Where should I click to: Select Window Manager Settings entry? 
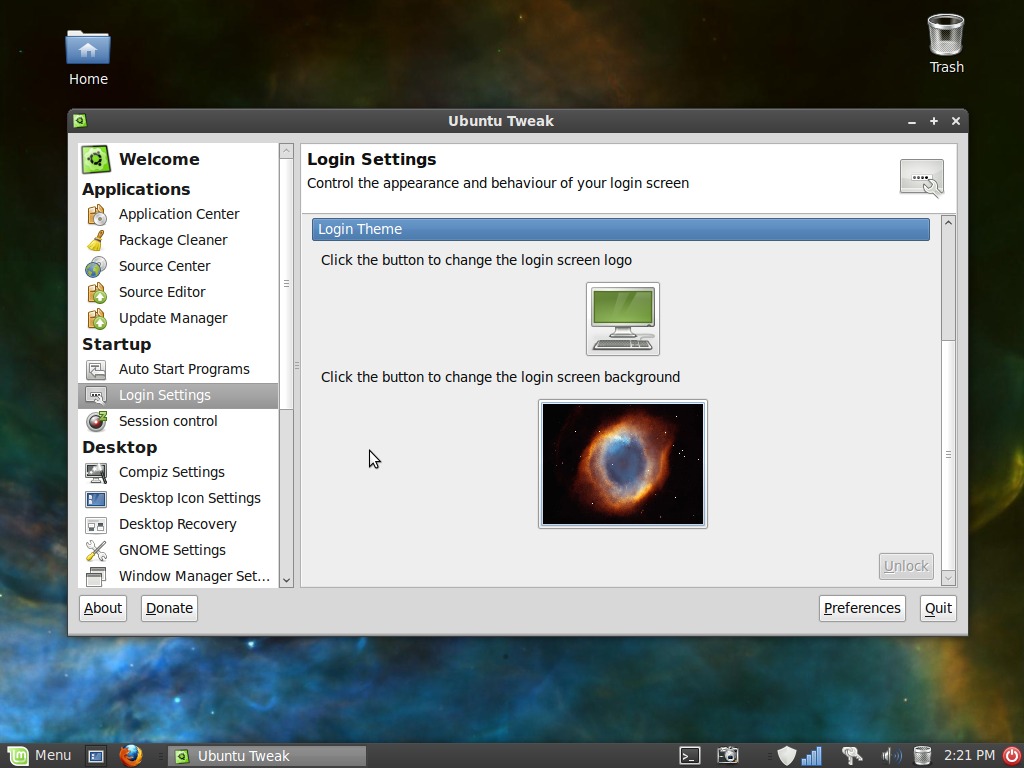point(178,577)
